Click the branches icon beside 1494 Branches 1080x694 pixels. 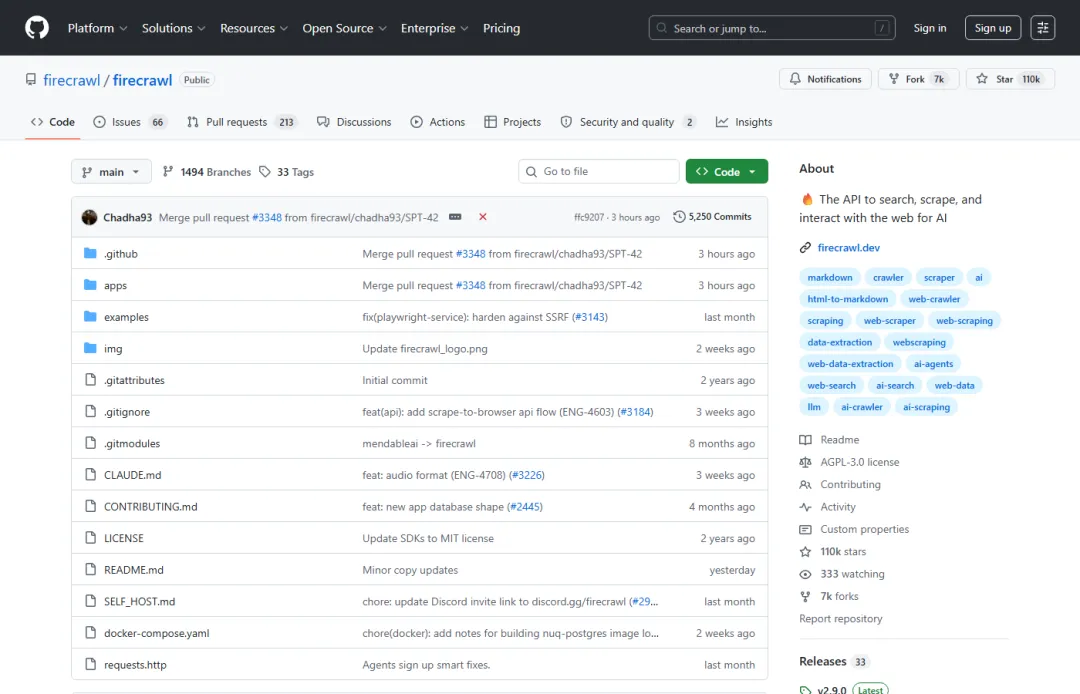168,171
